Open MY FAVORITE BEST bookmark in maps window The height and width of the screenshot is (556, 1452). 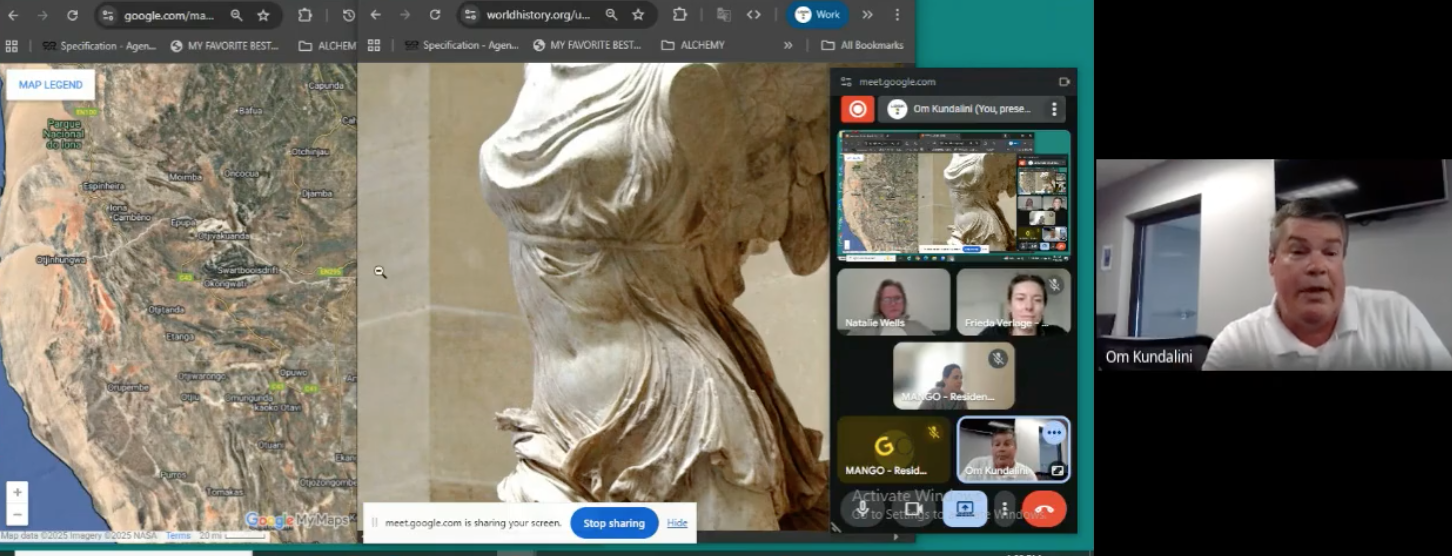point(225,45)
